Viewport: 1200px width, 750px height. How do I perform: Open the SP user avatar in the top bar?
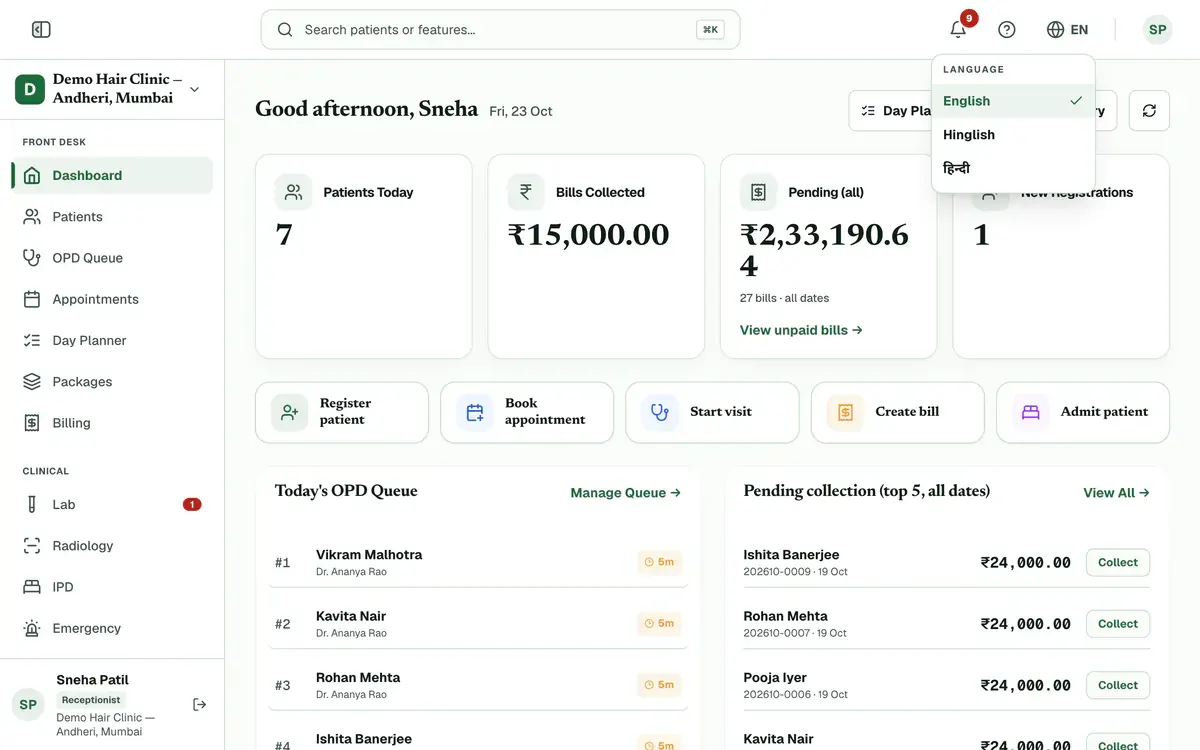(1157, 30)
